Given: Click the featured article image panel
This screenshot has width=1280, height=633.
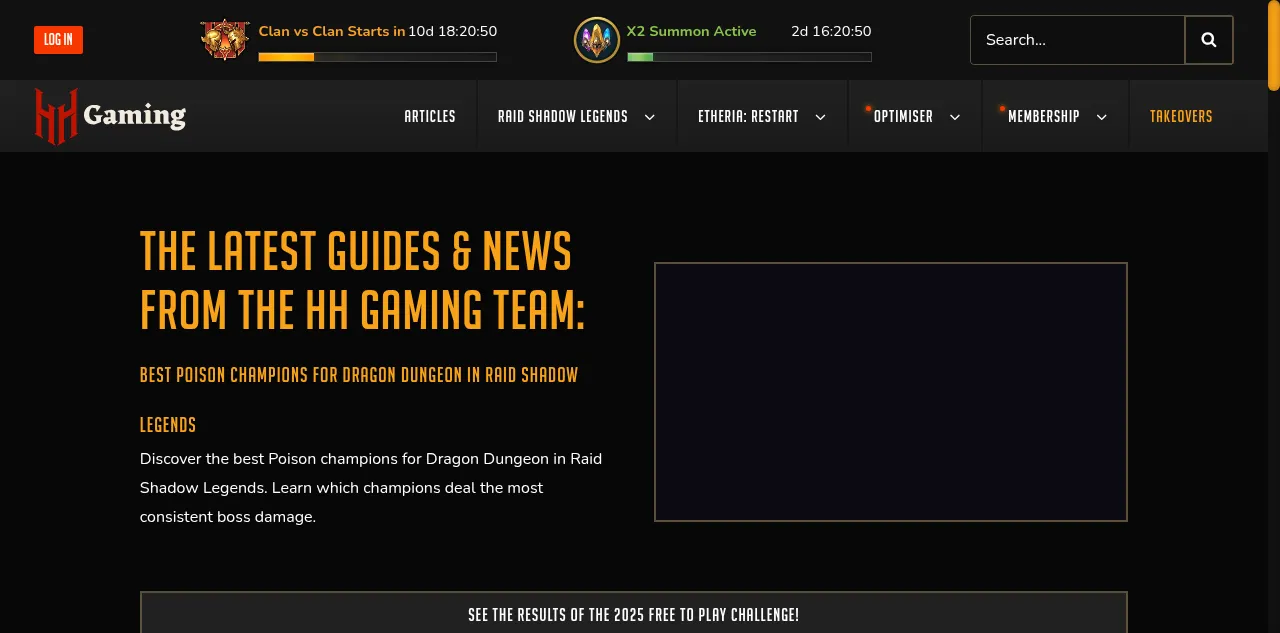Looking at the screenshot, I should [x=891, y=392].
